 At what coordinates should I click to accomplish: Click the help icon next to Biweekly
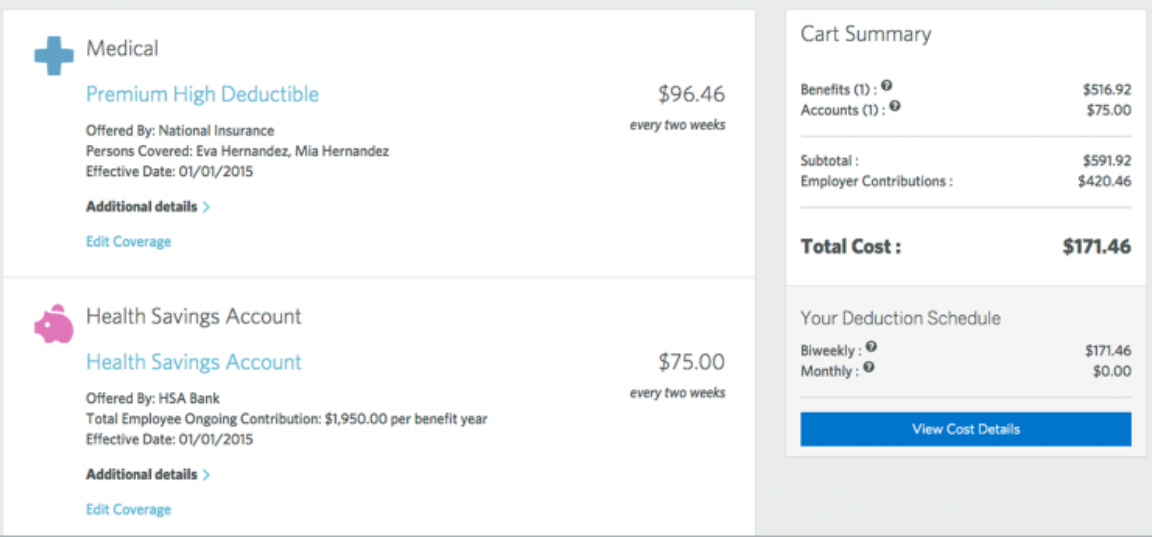coord(871,347)
